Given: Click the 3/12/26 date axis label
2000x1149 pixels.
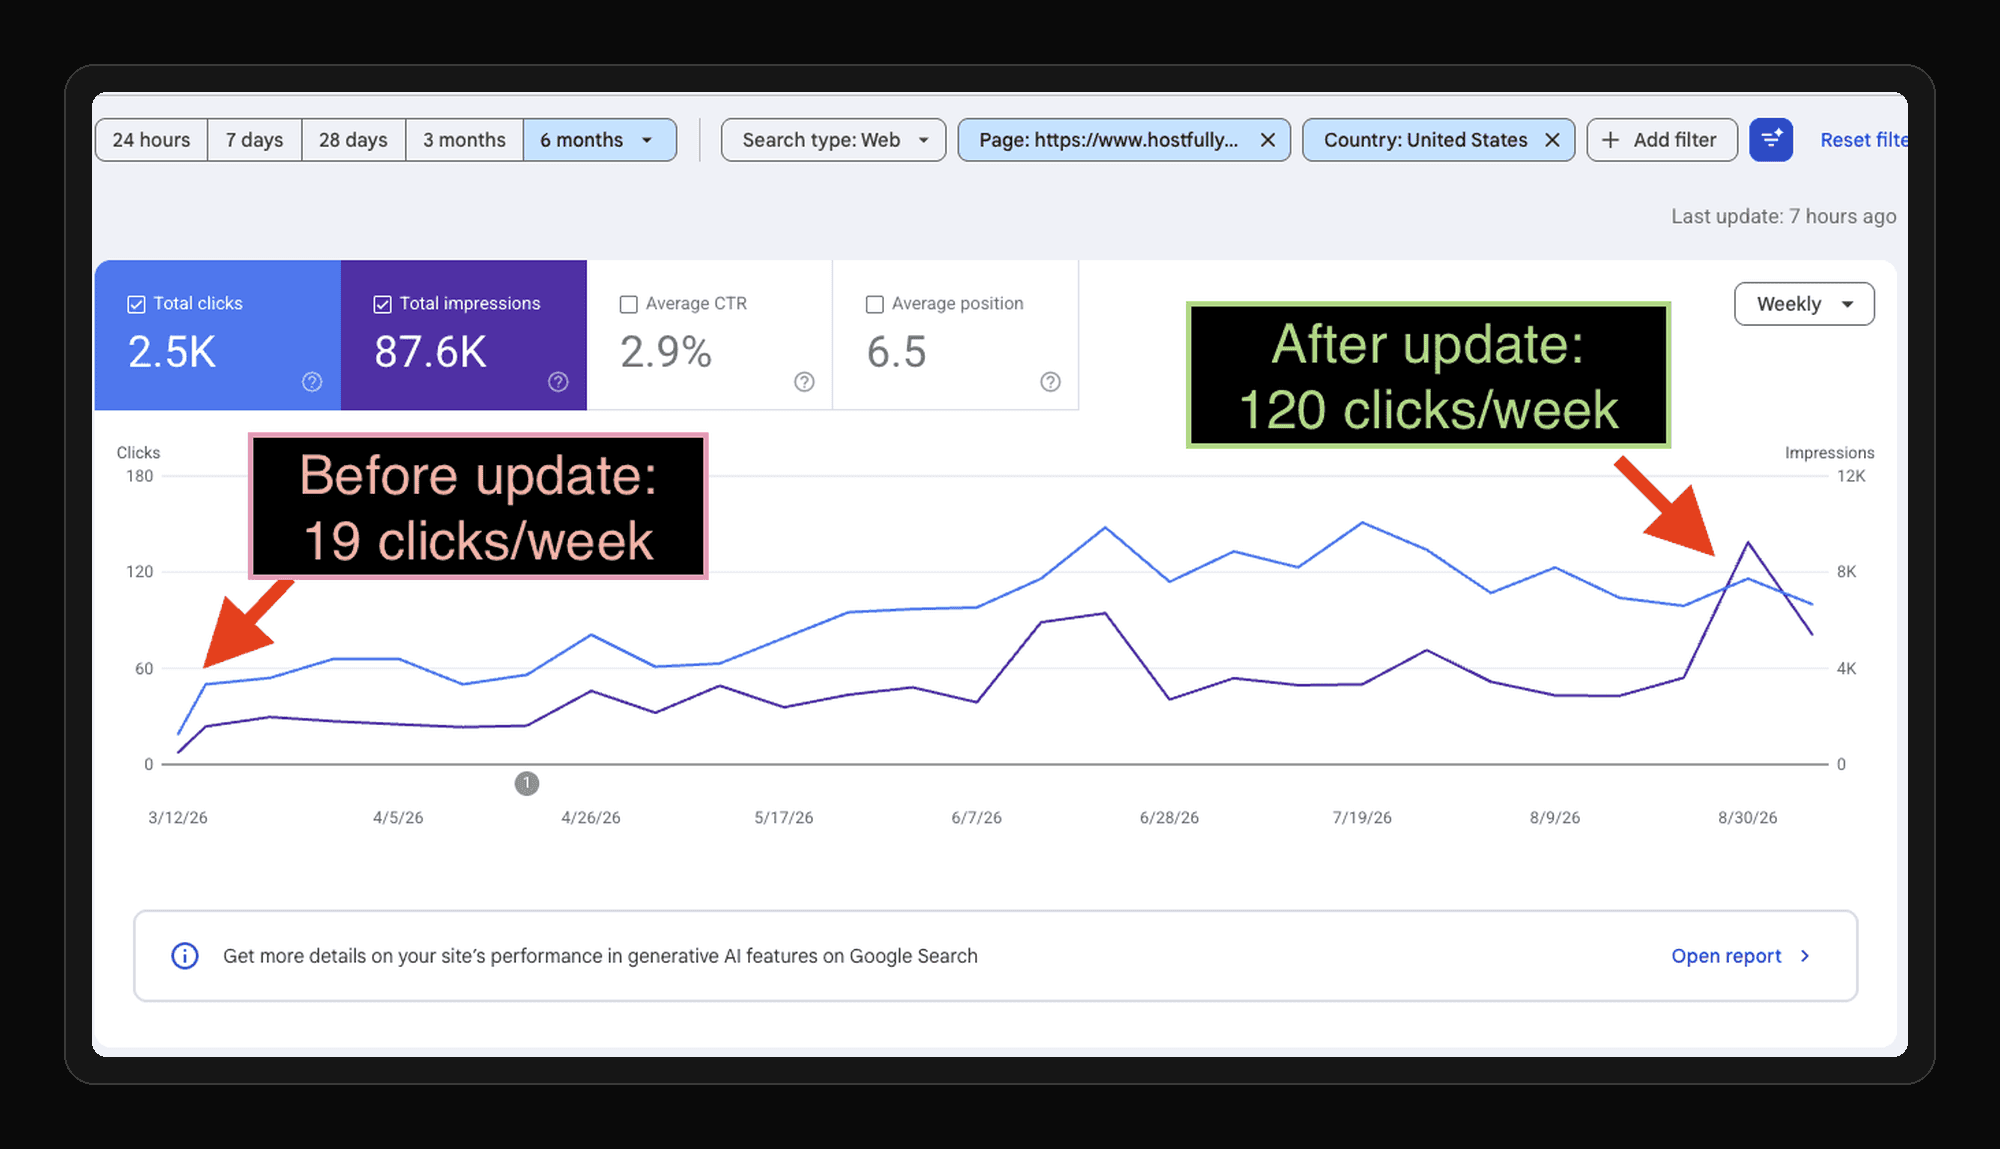Looking at the screenshot, I should tap(178, 818).
